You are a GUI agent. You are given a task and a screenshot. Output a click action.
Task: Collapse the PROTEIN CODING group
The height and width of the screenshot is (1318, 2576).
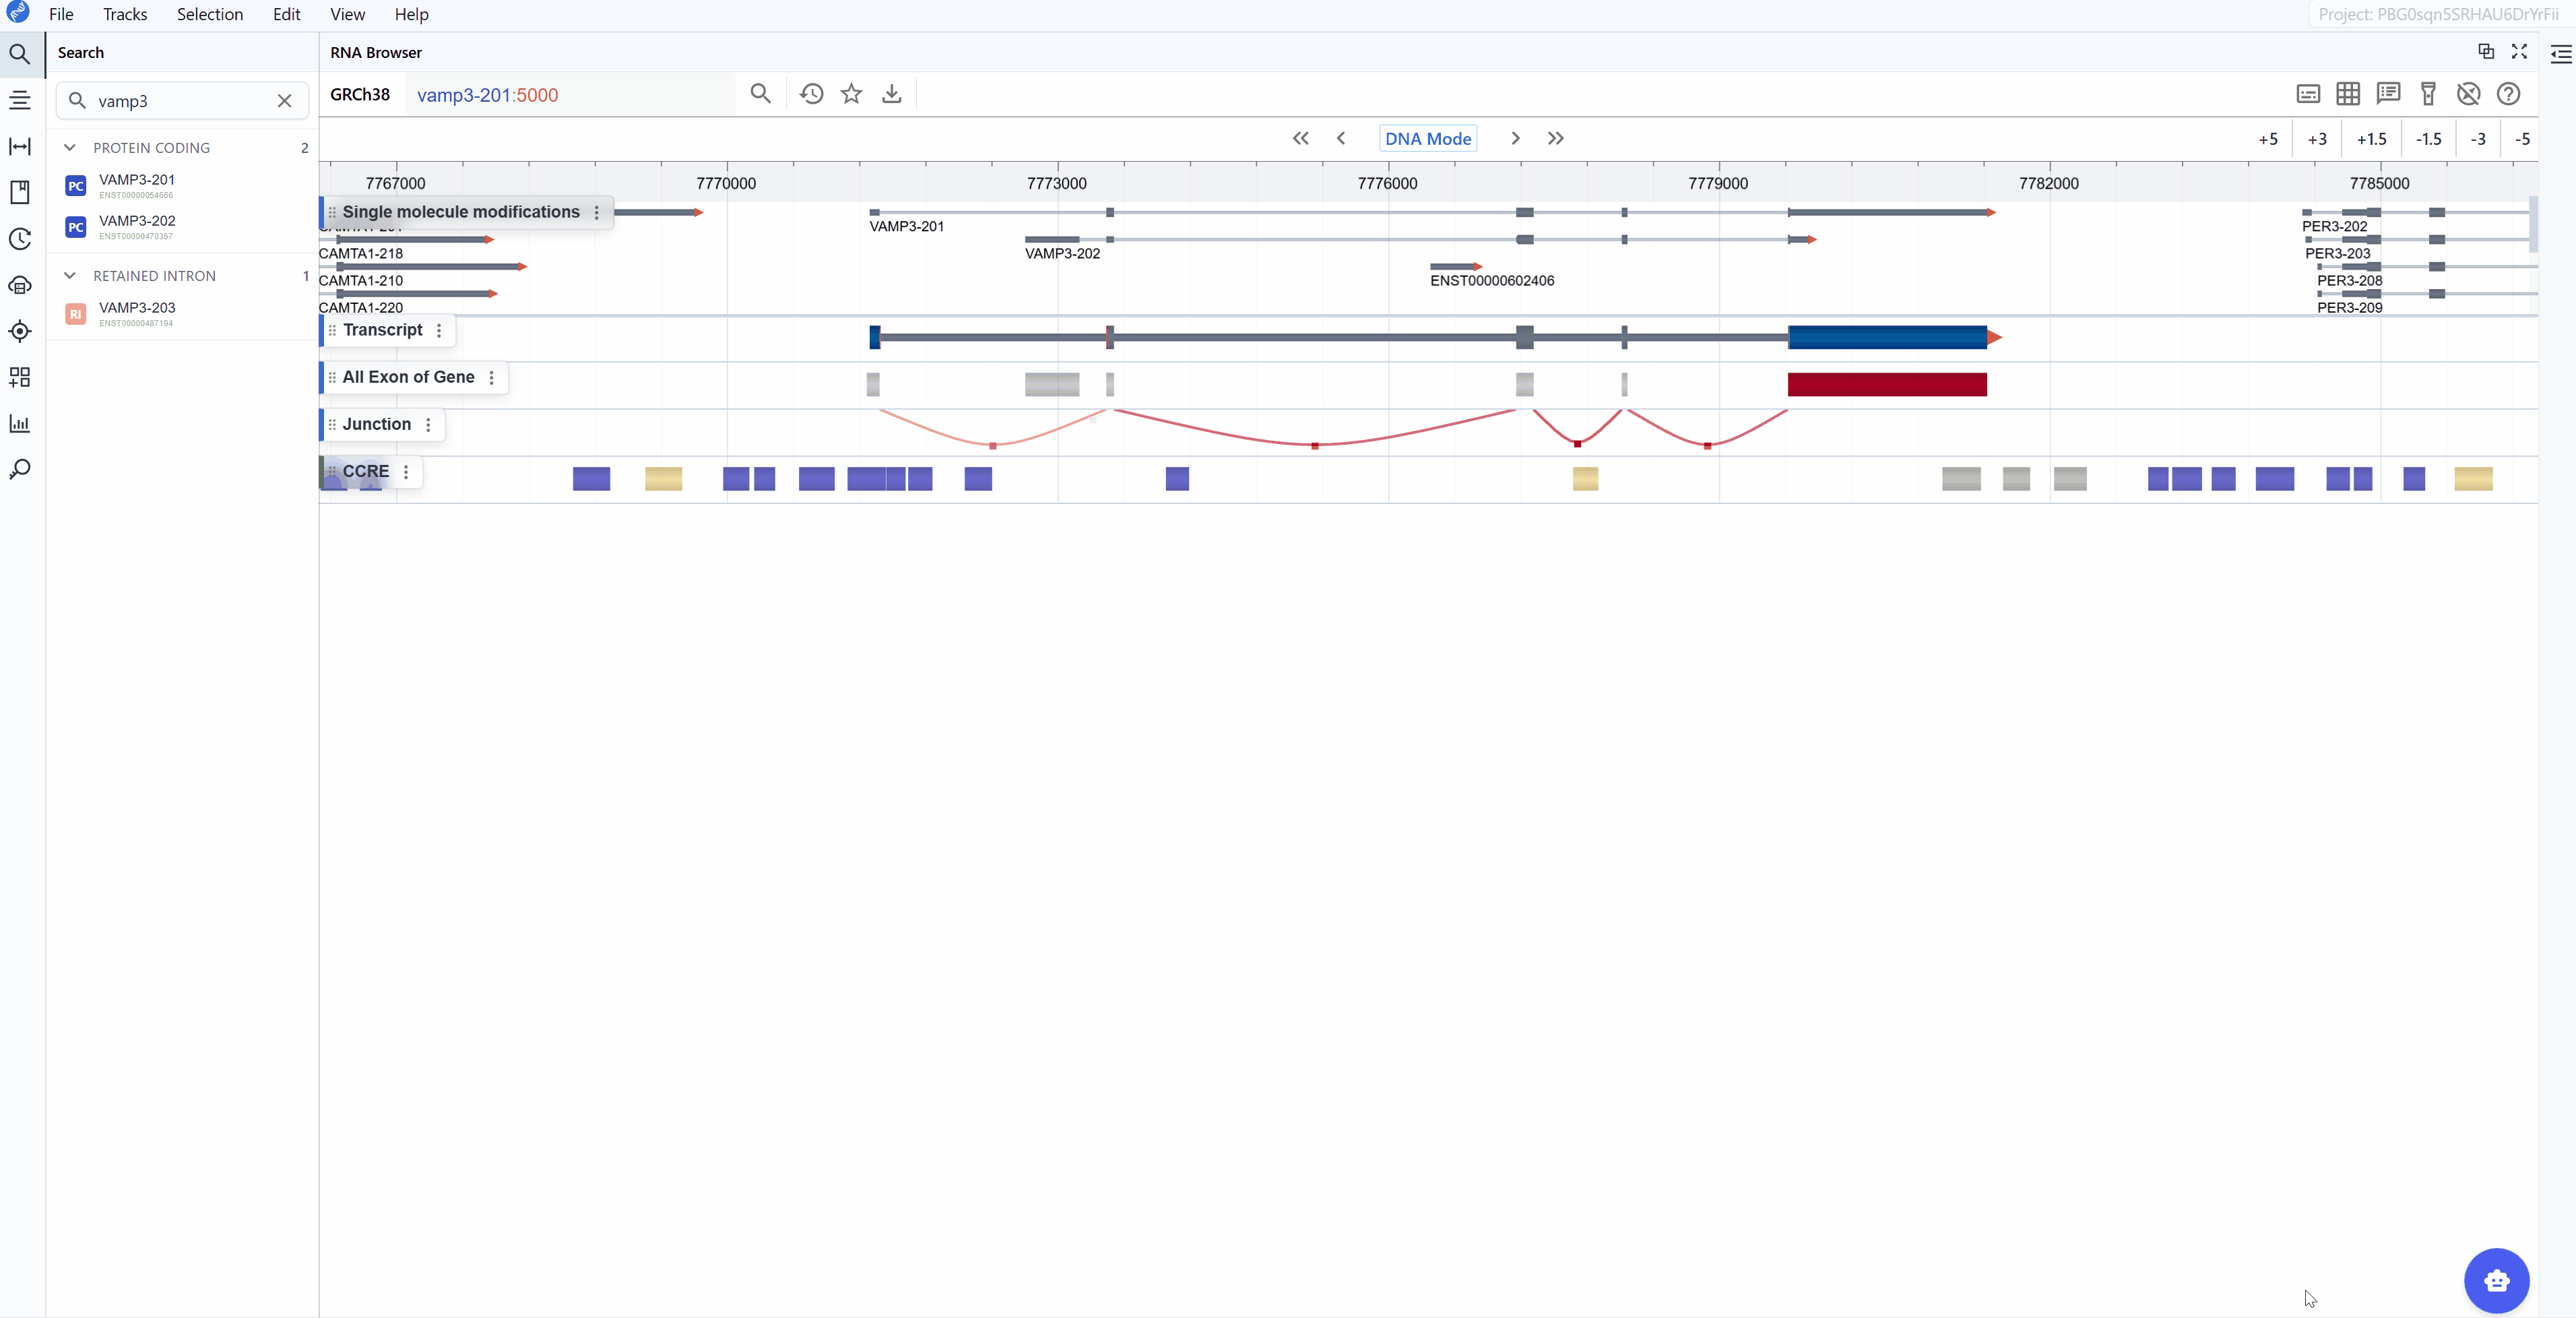[70, 148]
